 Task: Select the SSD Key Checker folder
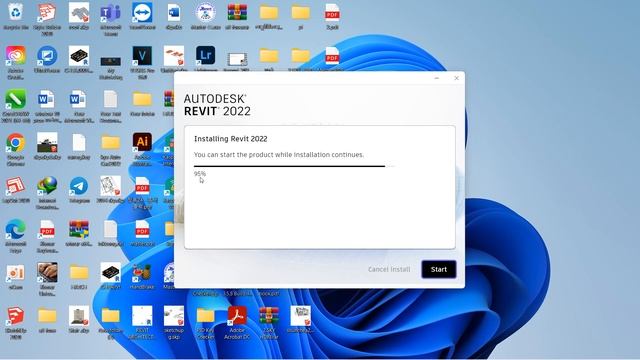click(x=205, y=322)
